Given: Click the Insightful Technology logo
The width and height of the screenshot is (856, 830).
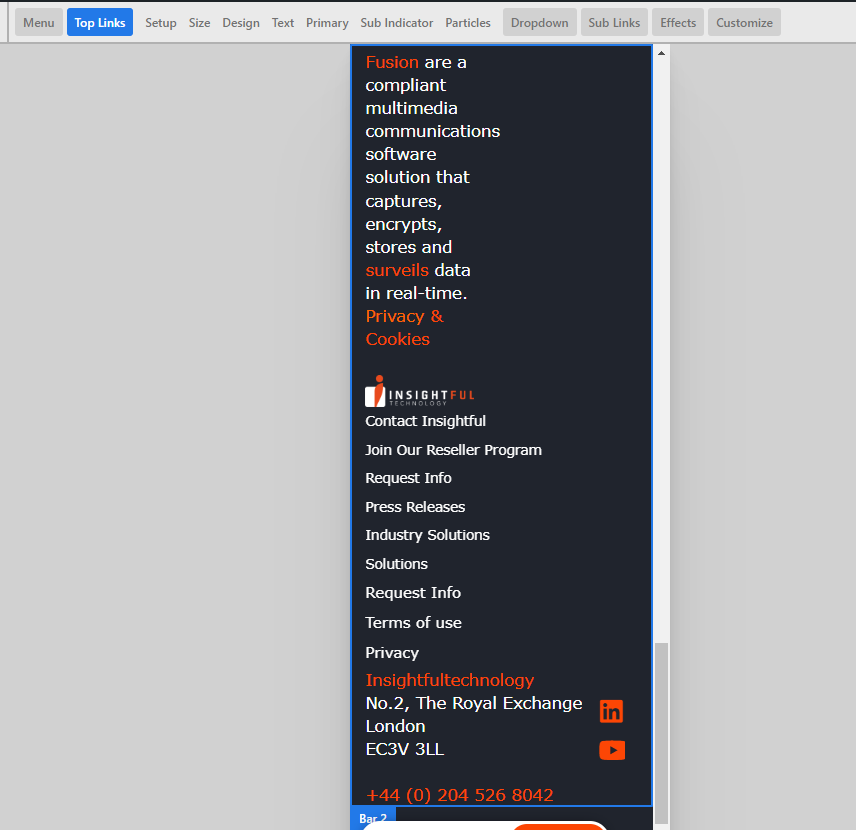Looking at the screenshot, I should coord(419,391).
